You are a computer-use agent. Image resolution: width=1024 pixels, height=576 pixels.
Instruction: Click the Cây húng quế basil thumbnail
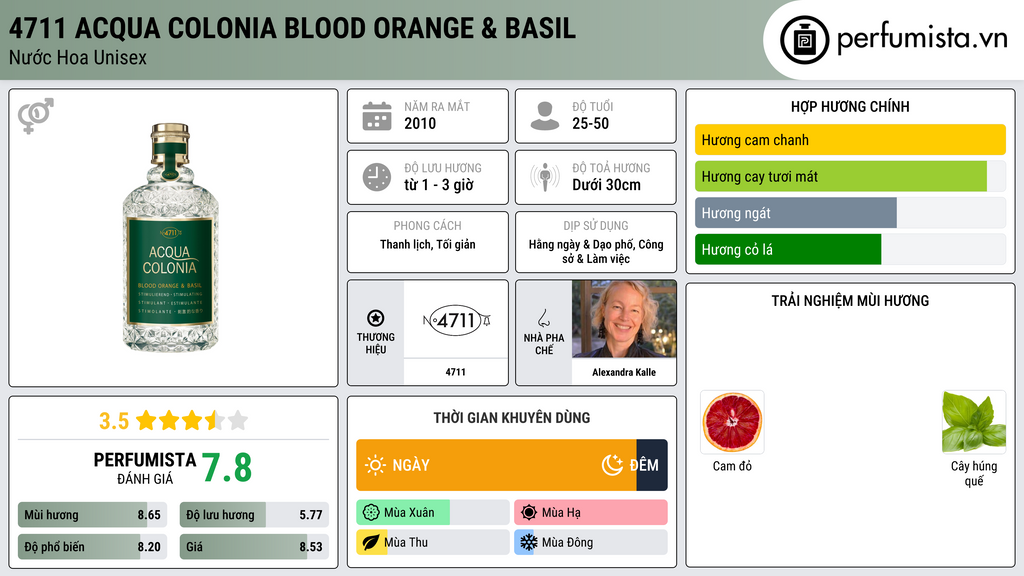click(974, 423)
